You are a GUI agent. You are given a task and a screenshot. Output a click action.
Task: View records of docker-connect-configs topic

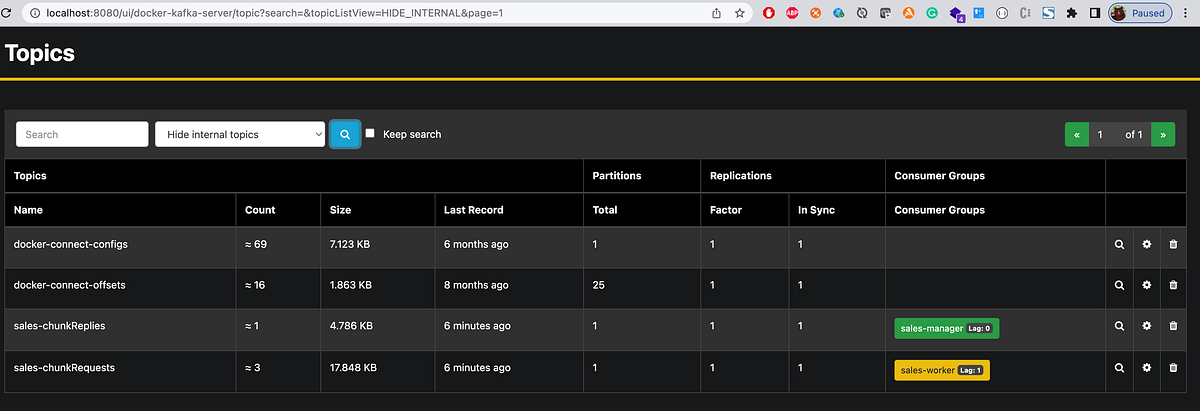pos(1119,244)
